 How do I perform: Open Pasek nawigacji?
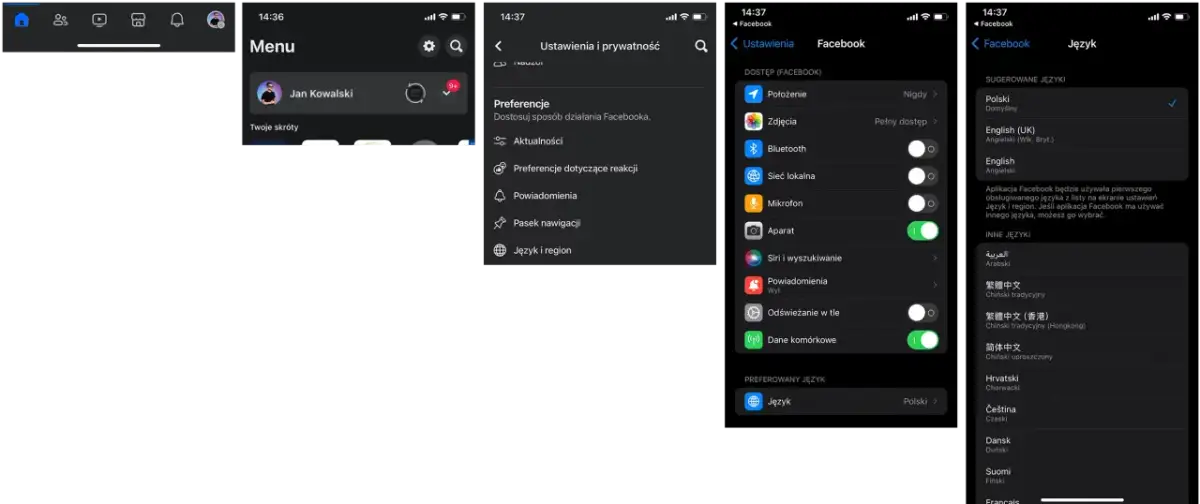pyautogui.click(x=600, y=223)
